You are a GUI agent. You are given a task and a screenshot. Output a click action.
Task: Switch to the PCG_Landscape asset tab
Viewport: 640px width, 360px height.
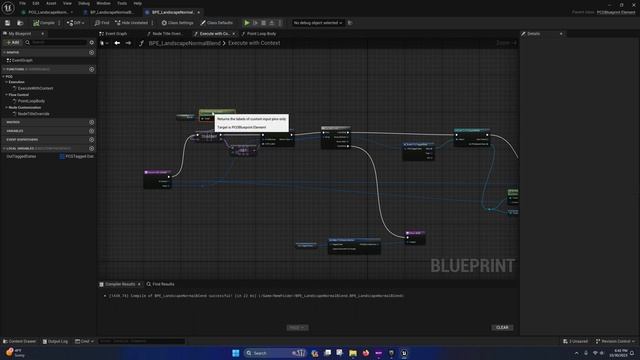pyautogui.click(x=48, y=12)
